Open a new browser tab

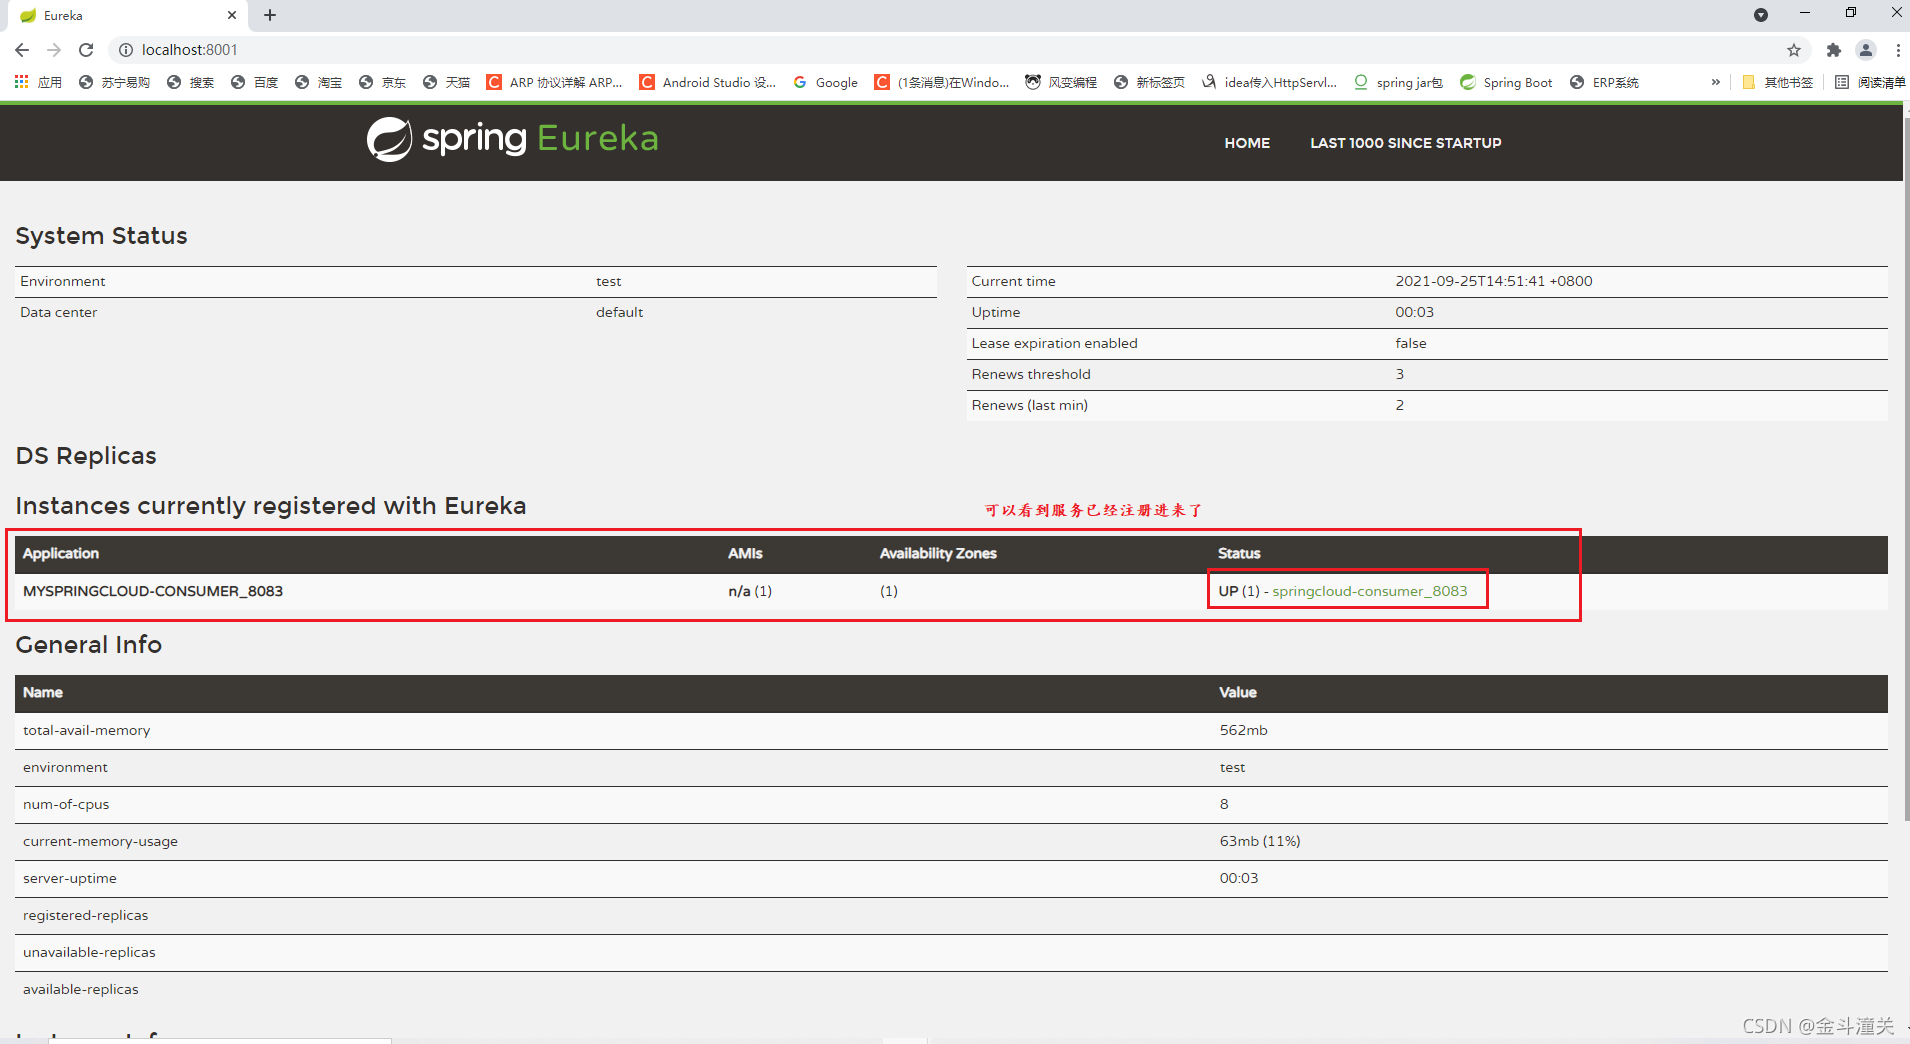pyautogui.click(x=270, y=15)
